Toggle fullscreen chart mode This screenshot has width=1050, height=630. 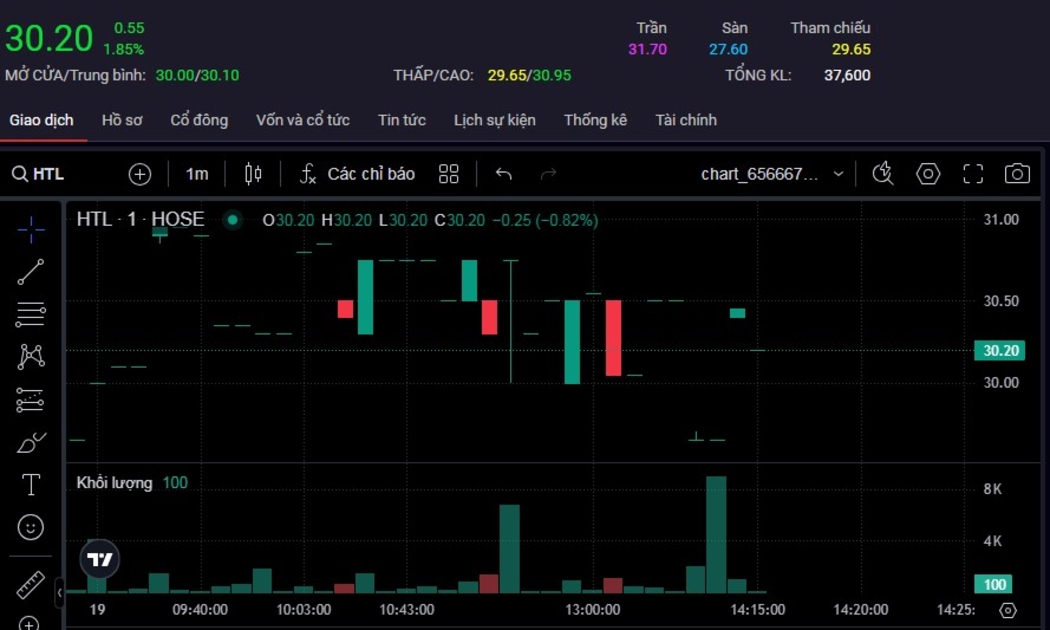973,174
